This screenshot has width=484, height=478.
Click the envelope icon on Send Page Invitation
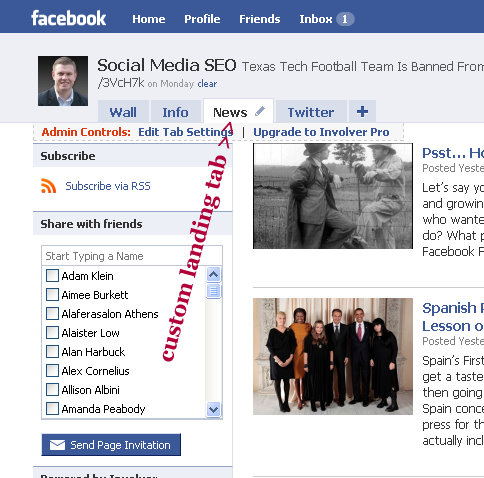pyautogui.click(x=57, y=445)
